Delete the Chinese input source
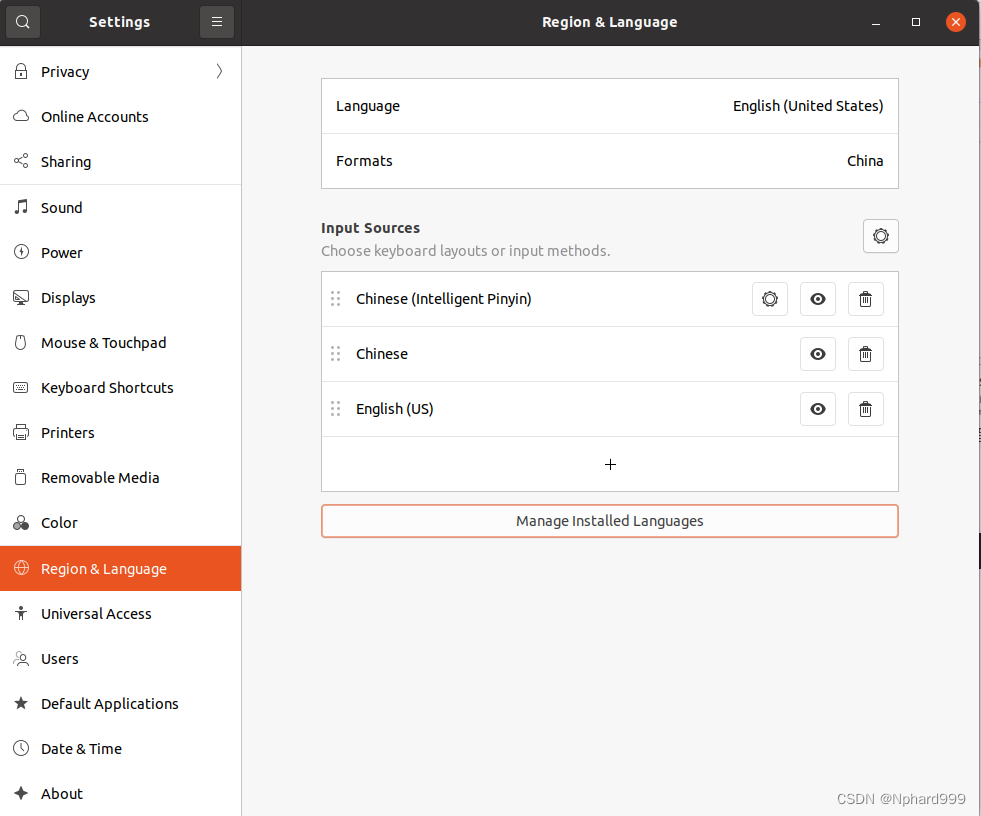This screenshot has height=816, width=981. point(866,353)
